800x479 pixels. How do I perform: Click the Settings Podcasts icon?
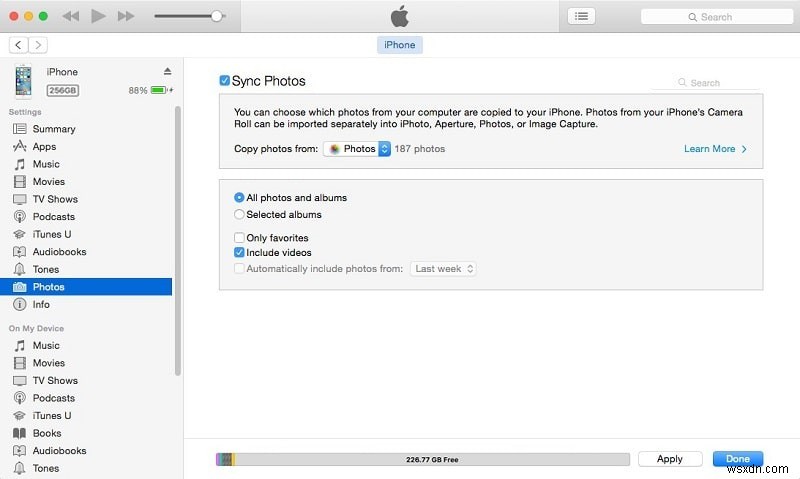(x=19, y=217)
